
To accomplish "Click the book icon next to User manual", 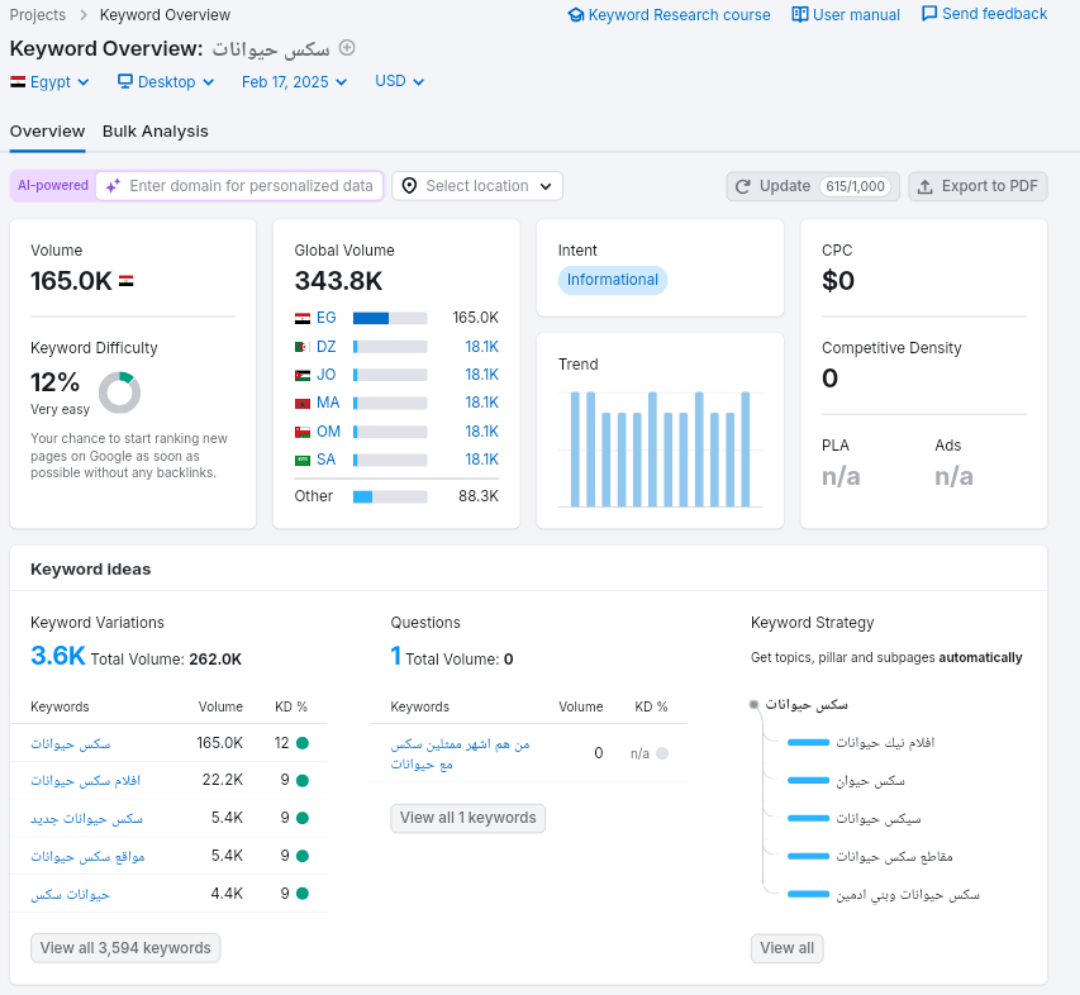I will [x=800, y=15].
